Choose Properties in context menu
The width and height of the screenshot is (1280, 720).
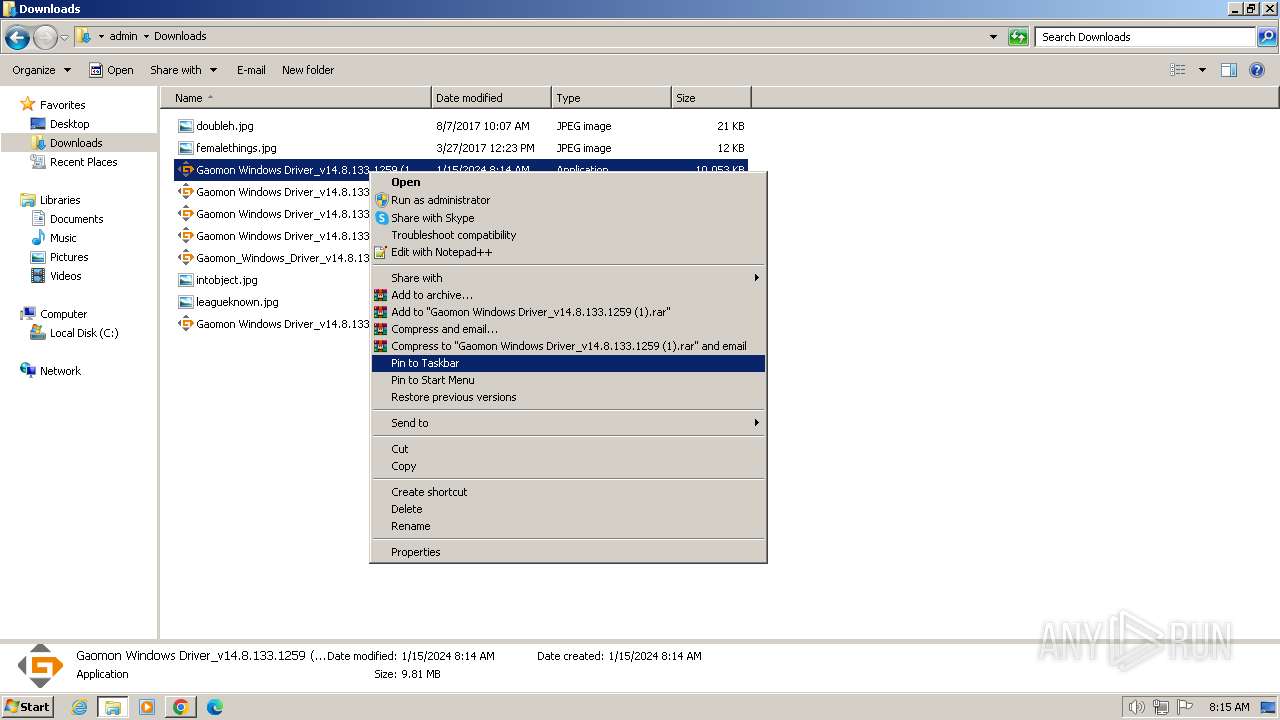coord(568,552)
